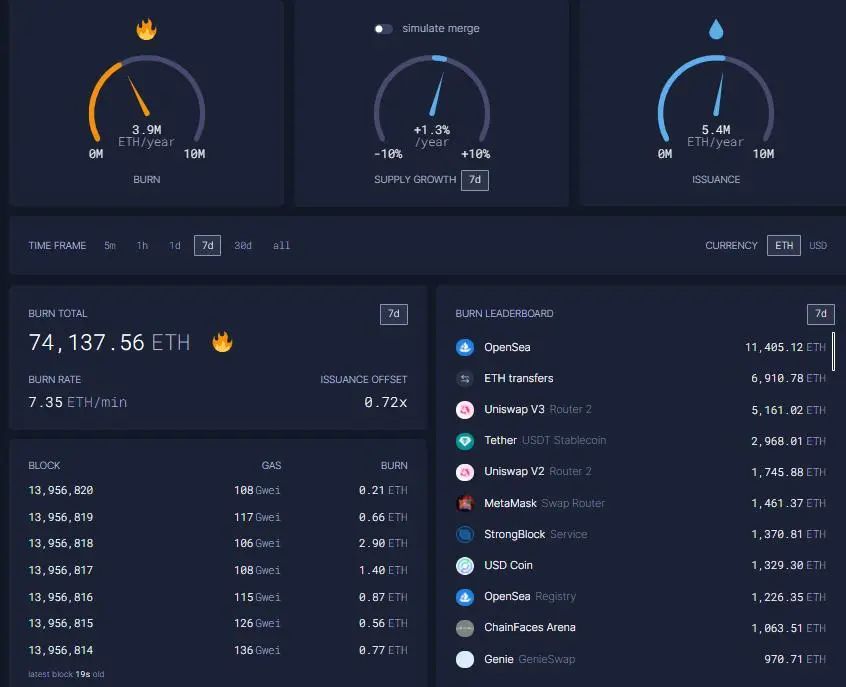This screenshot has width=846, height=687.
Task: Click the MetaMask fox icon
Action: coord(465,503)
